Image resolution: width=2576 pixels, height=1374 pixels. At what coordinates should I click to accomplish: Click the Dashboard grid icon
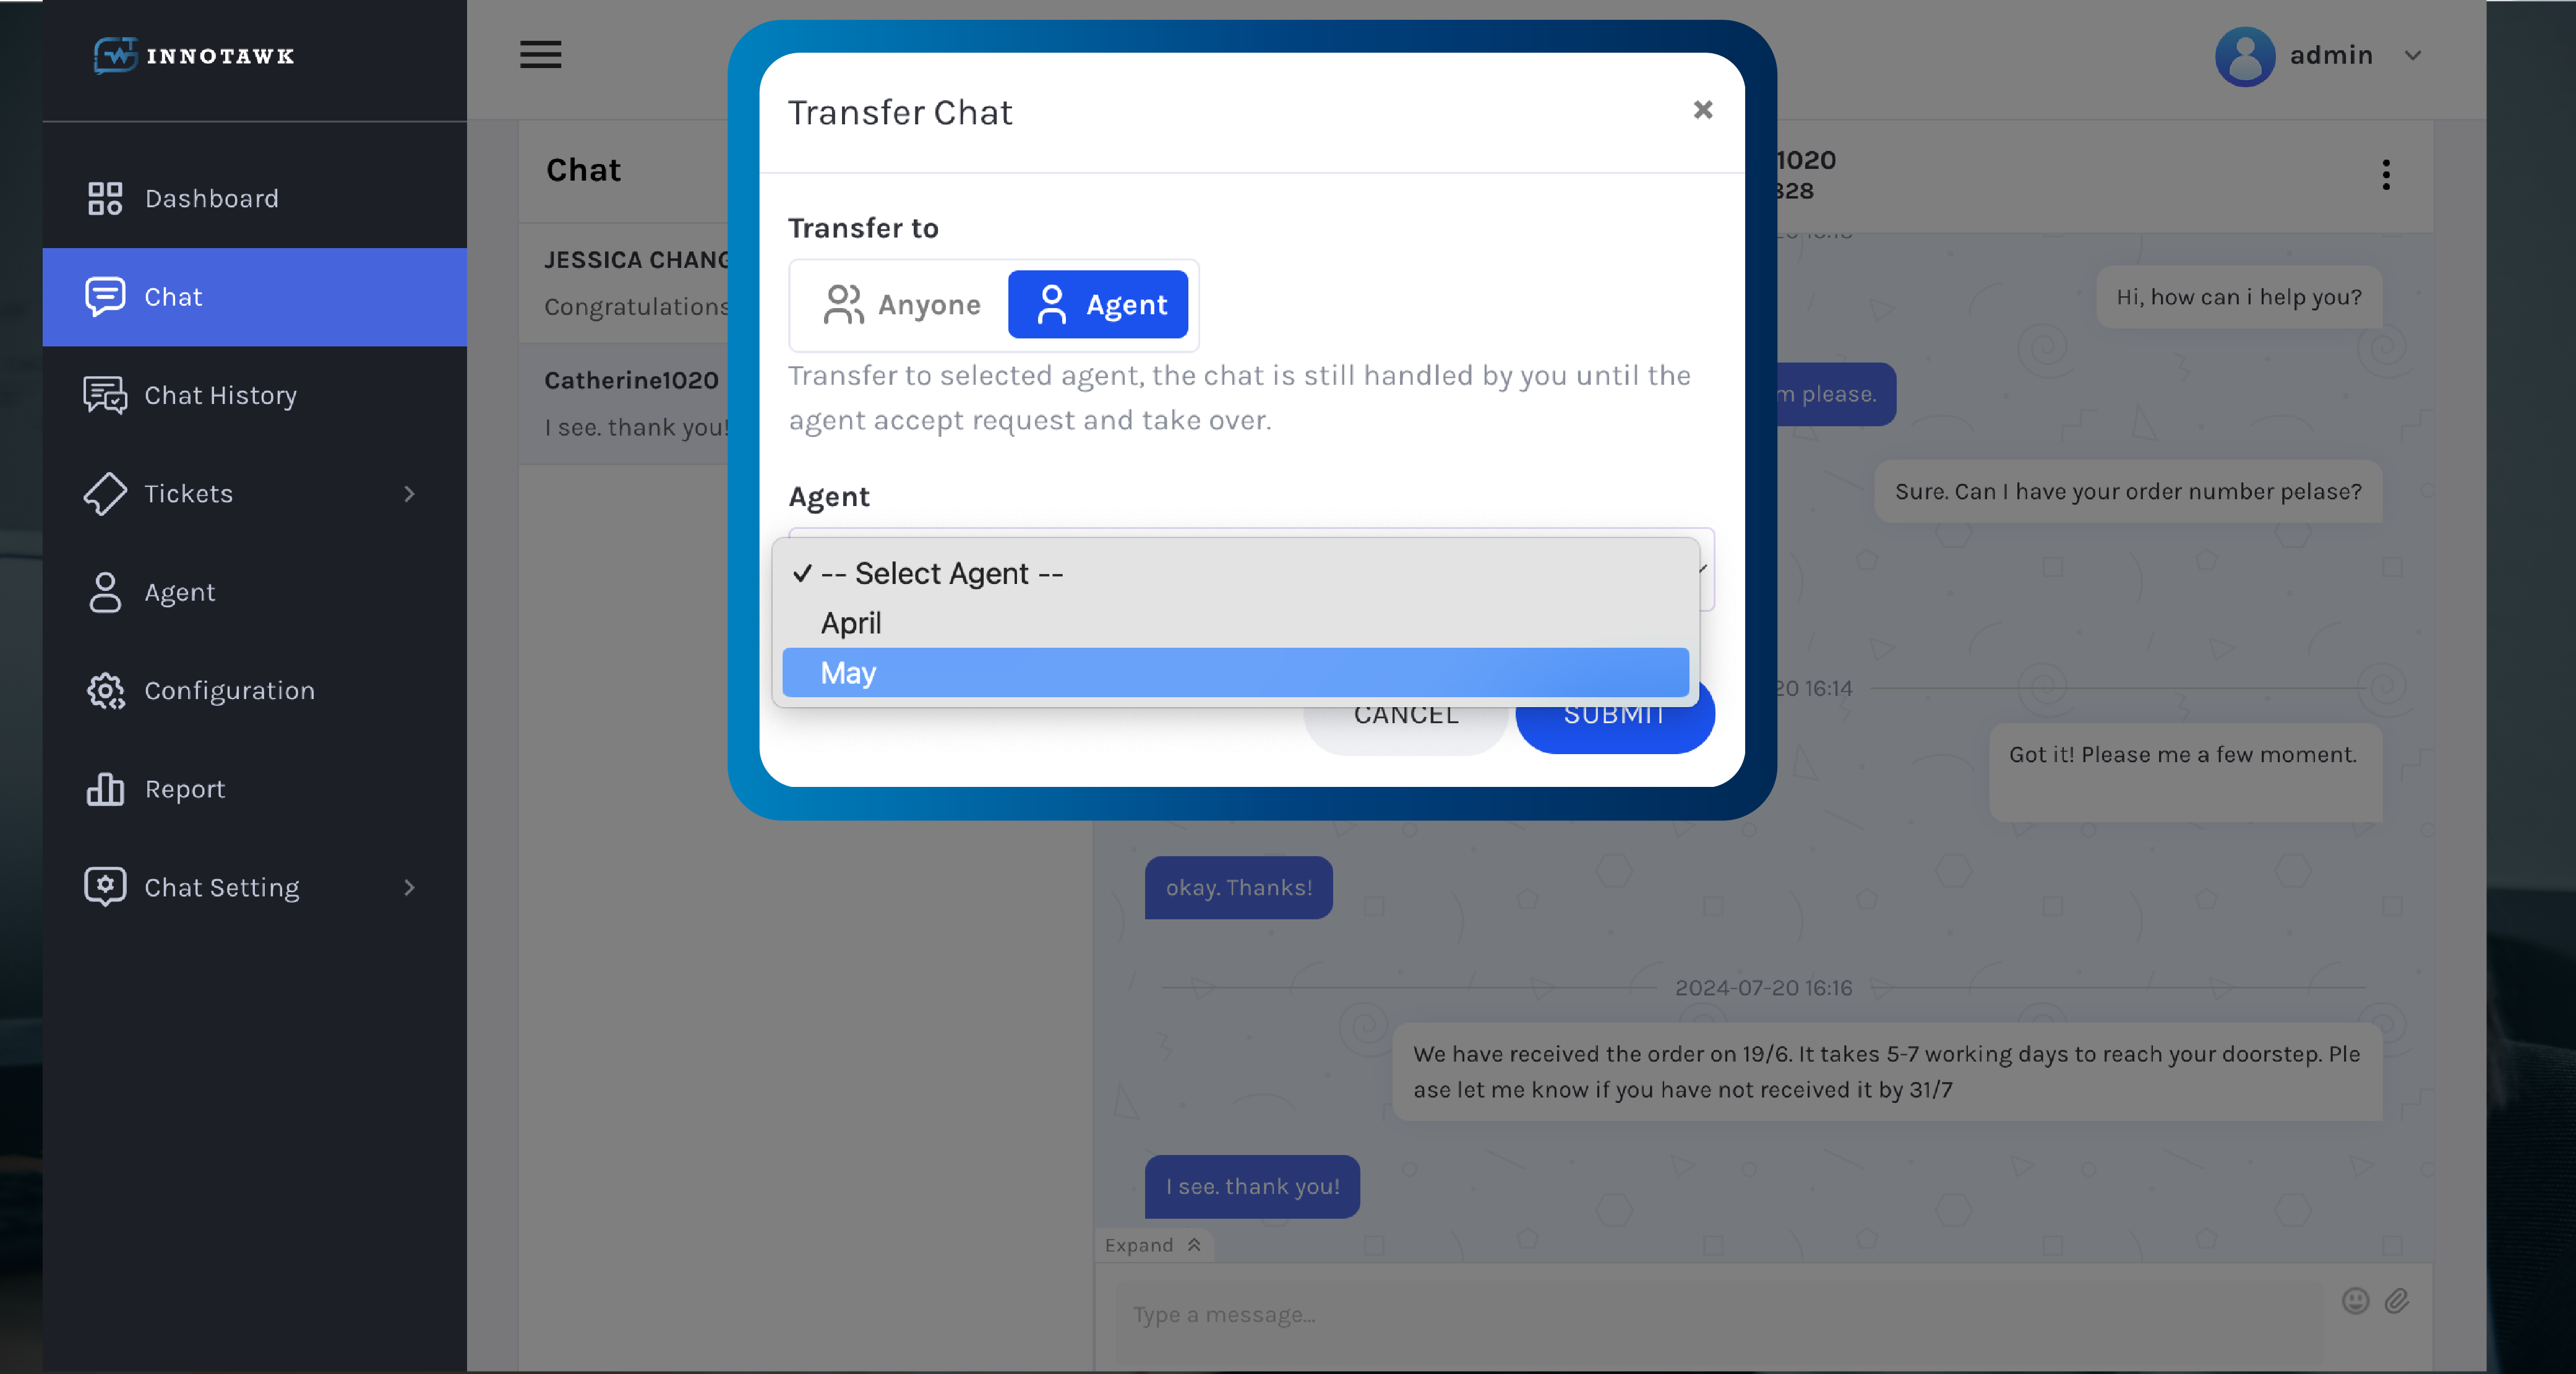click(105, 198)
